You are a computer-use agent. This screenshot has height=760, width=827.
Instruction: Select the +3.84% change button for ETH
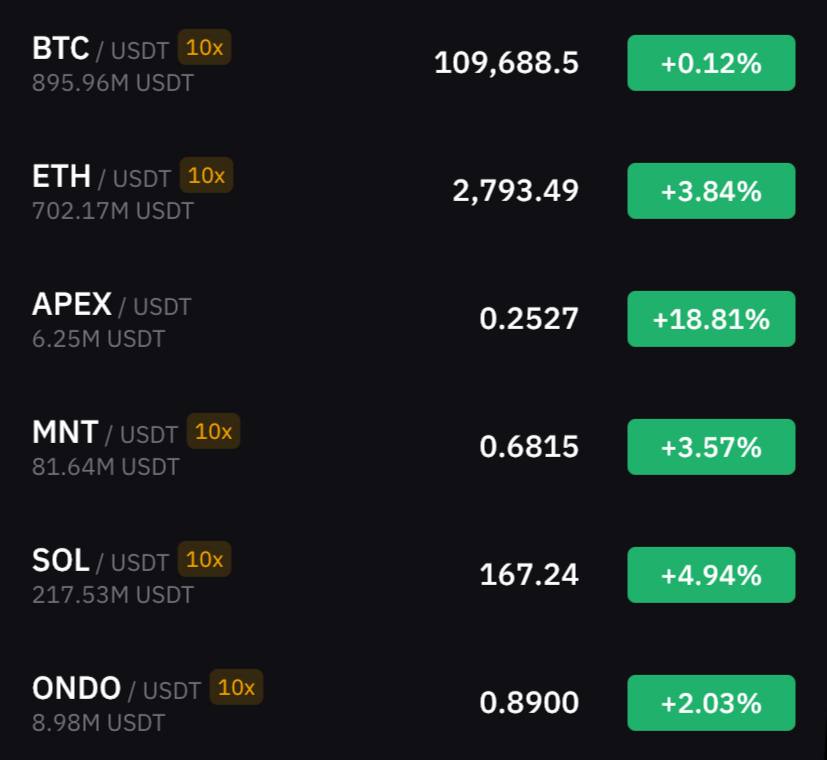pyautogui.click(x=711, y=191)
